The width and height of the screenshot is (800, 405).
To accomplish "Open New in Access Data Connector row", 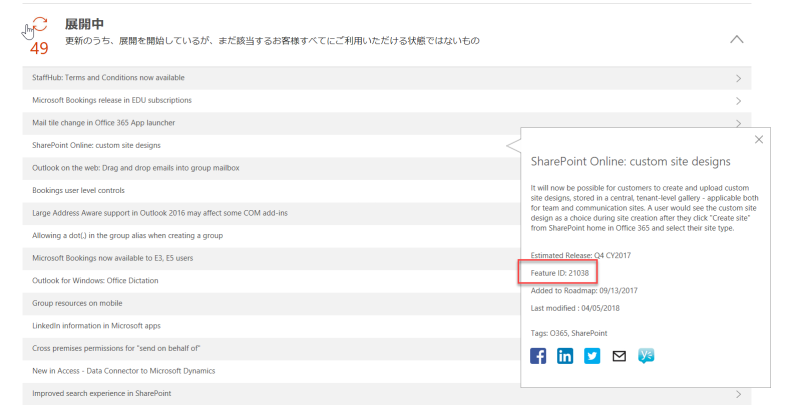I will [271, 371].
